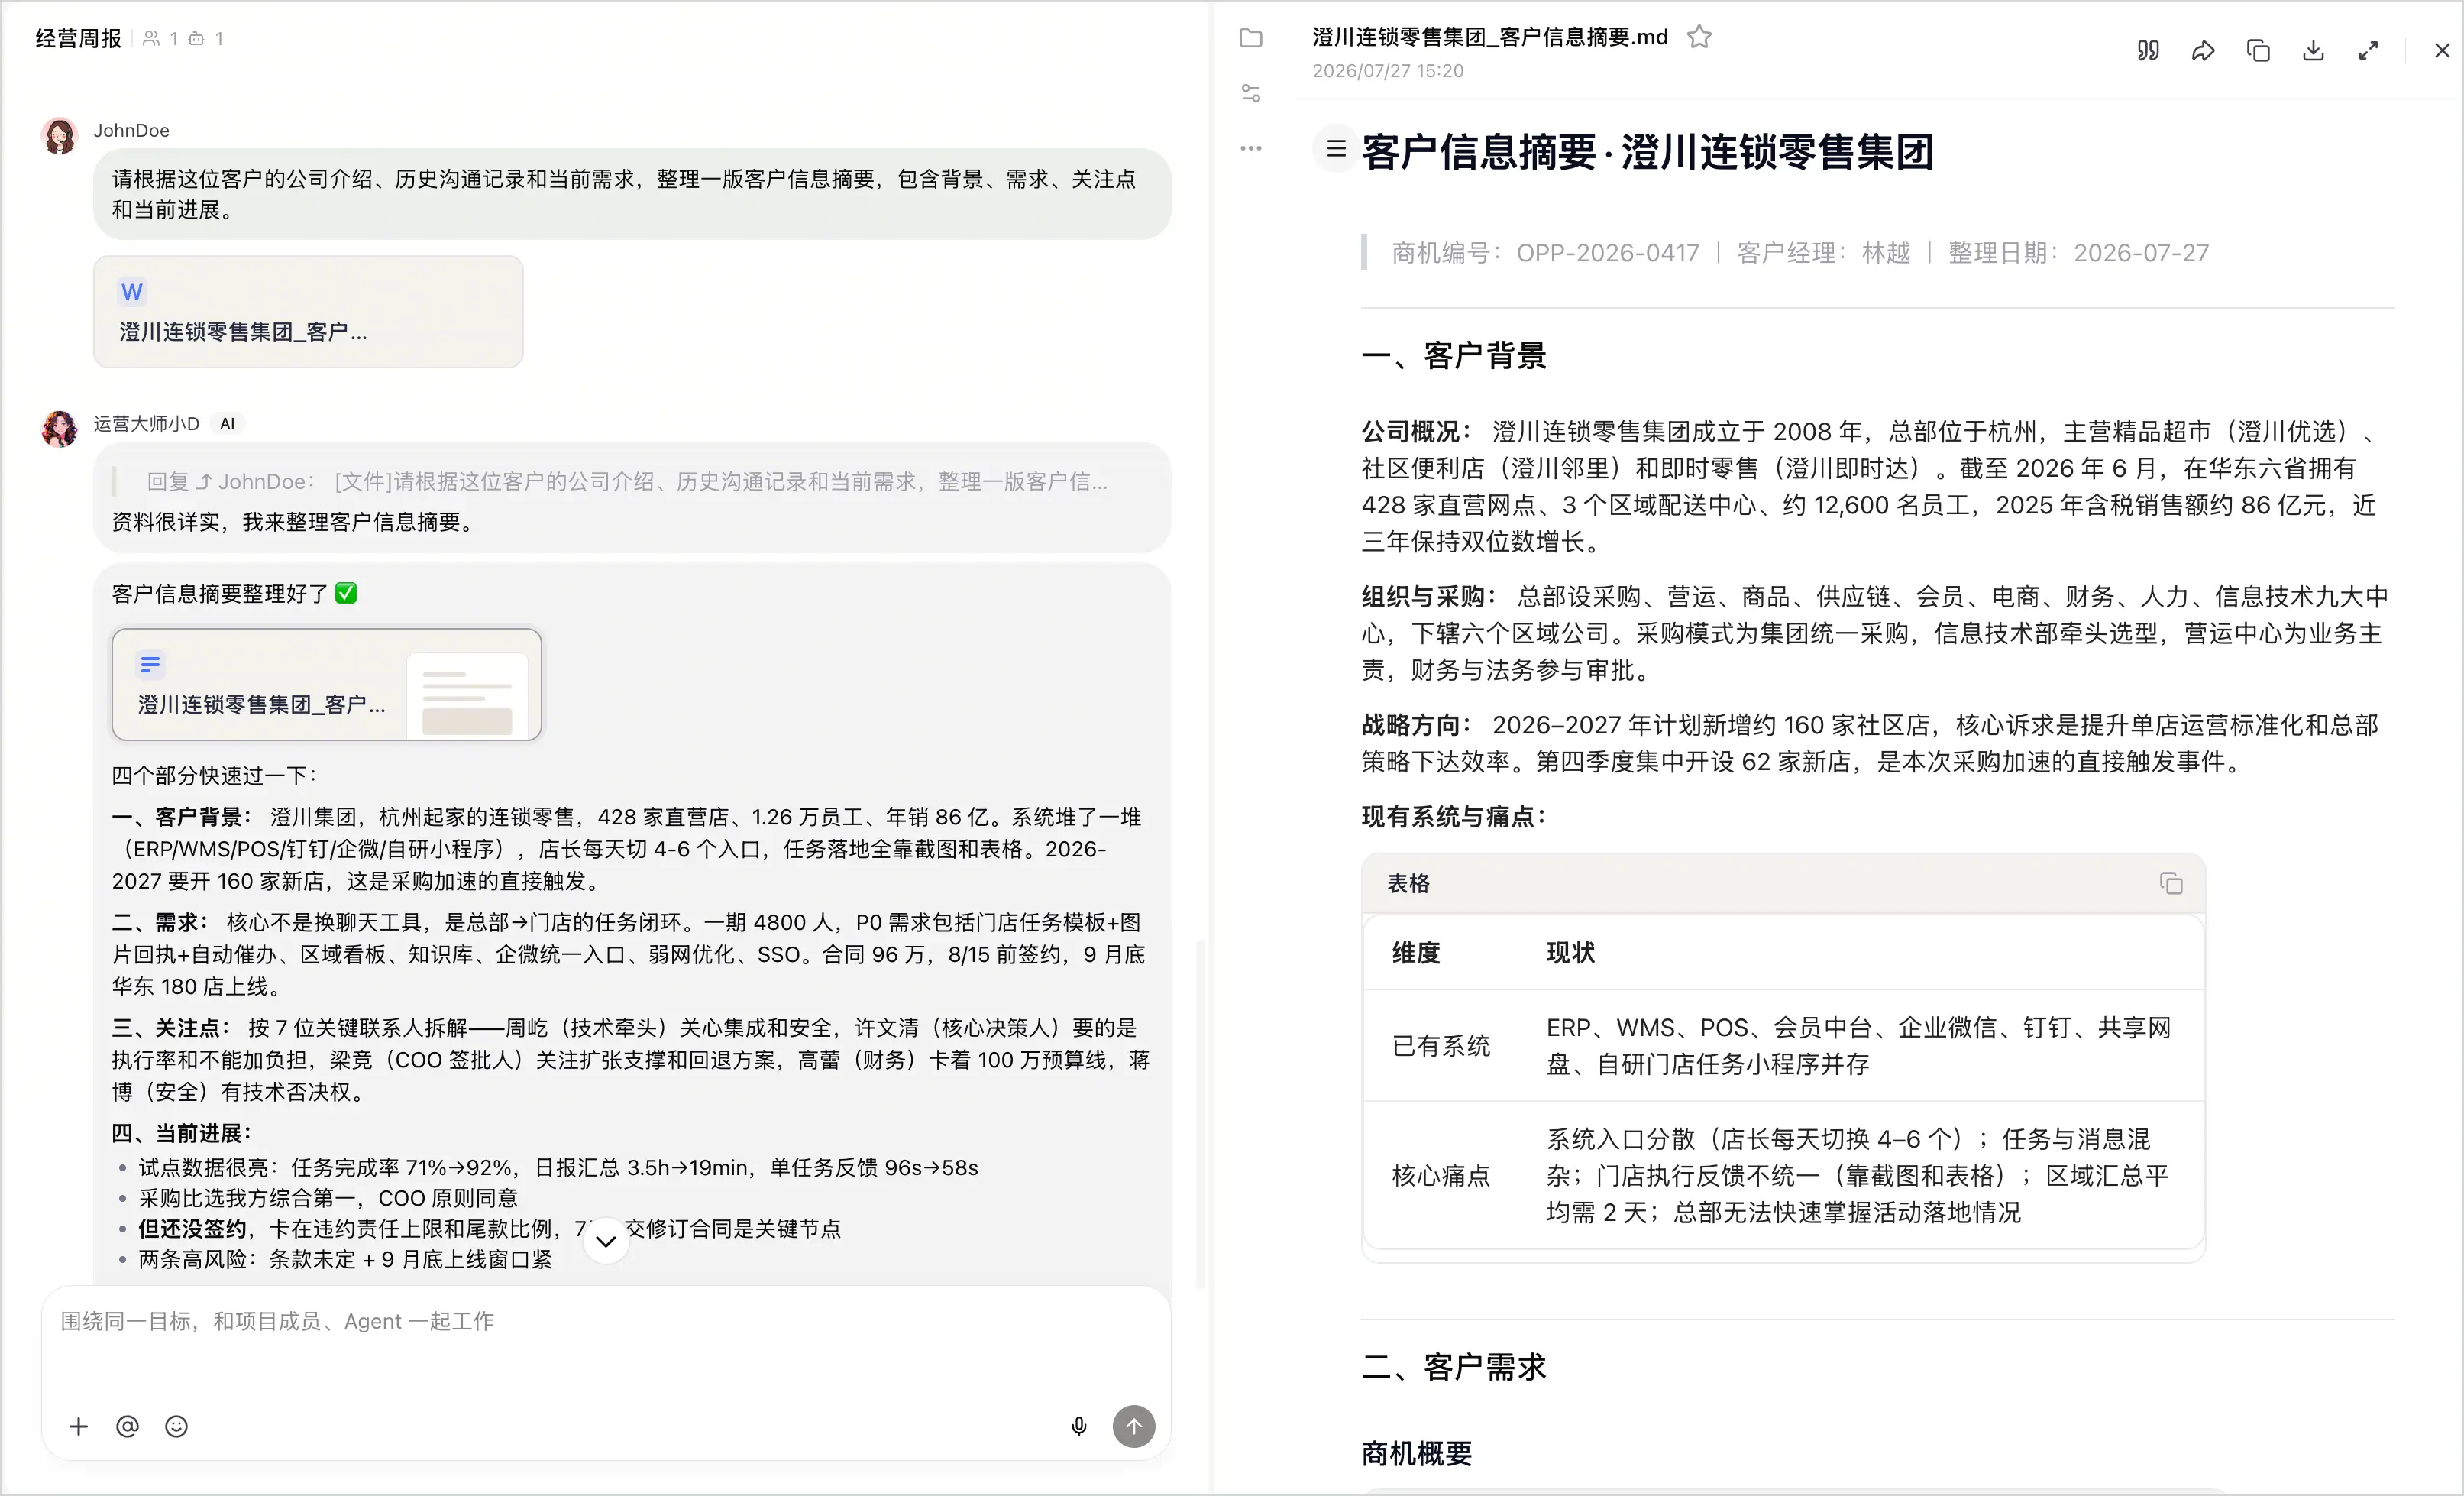Star the 澄川连锁零售集团 markdown file
The height and width of the screenshot is (1496, 2464).
tap(1699, 37)
